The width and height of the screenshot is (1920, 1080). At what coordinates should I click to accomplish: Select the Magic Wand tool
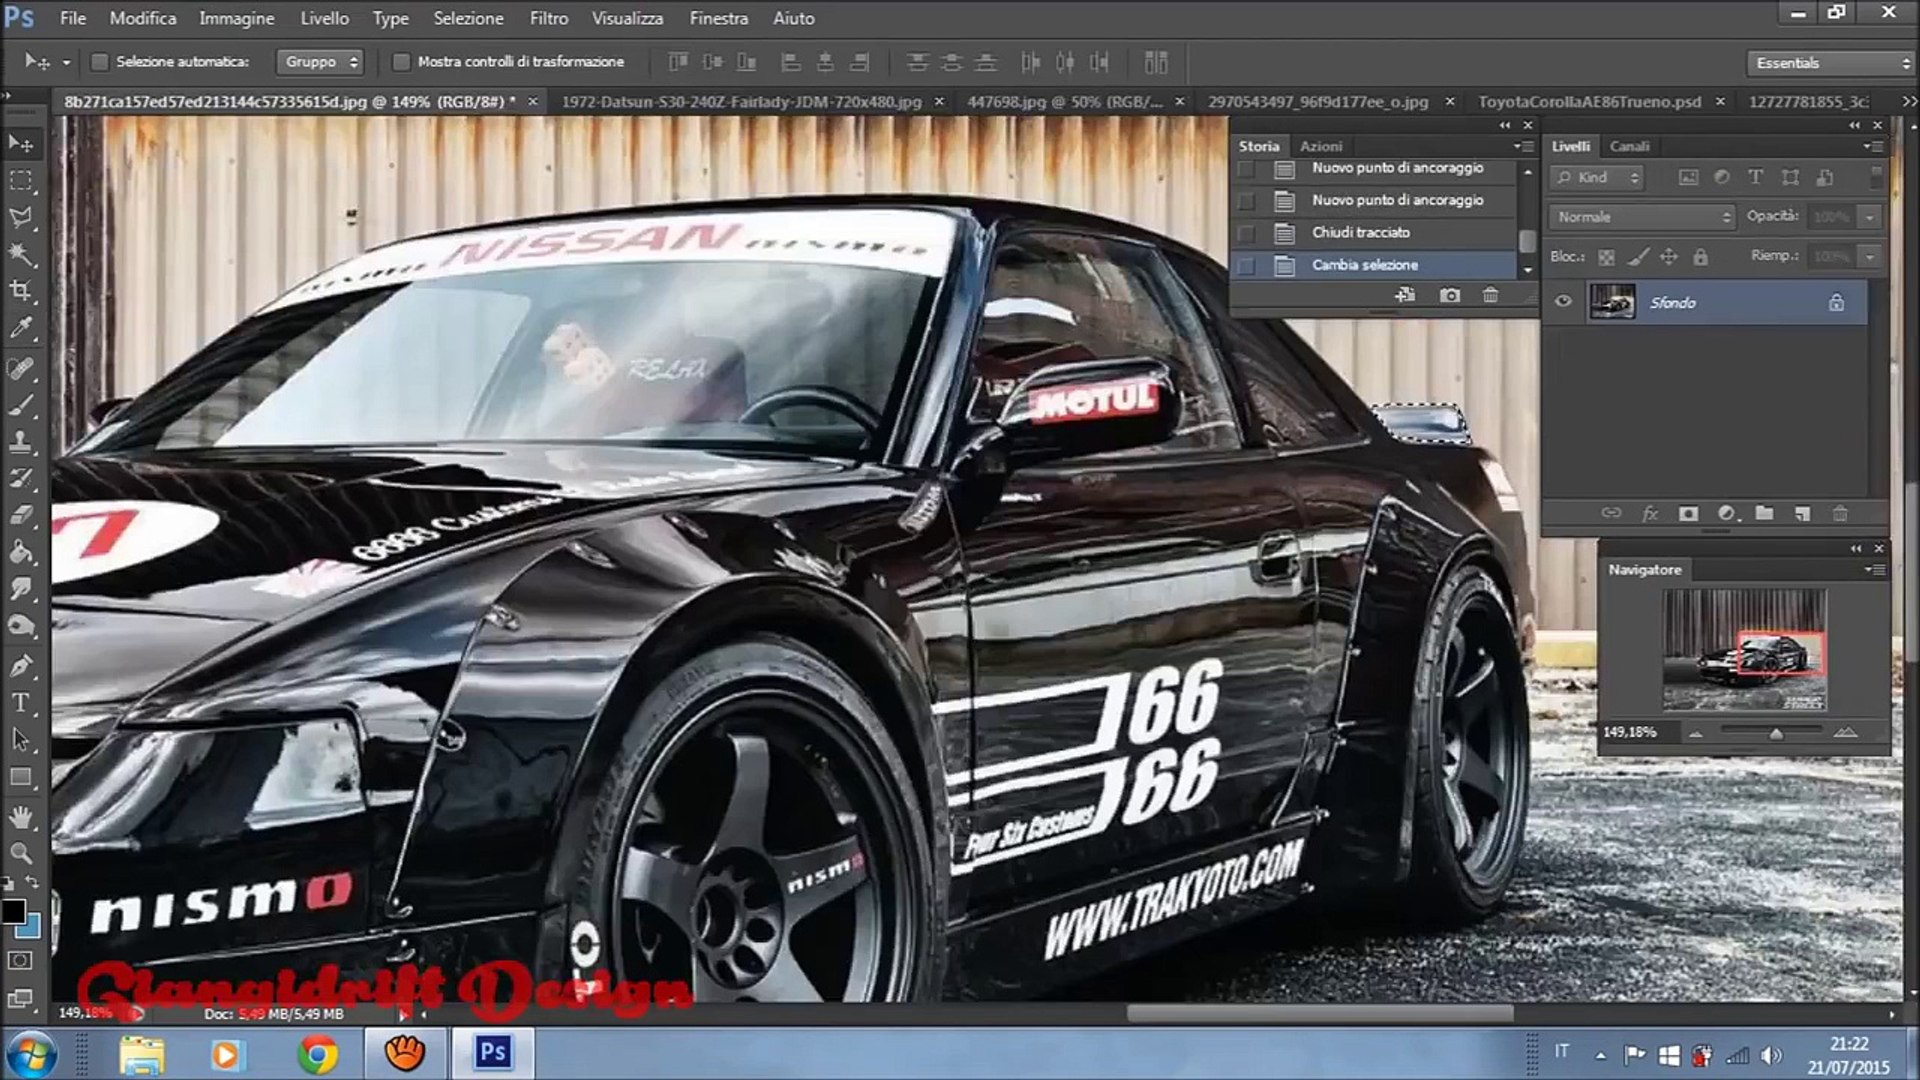pyautogui.click(x=20, y=254)
